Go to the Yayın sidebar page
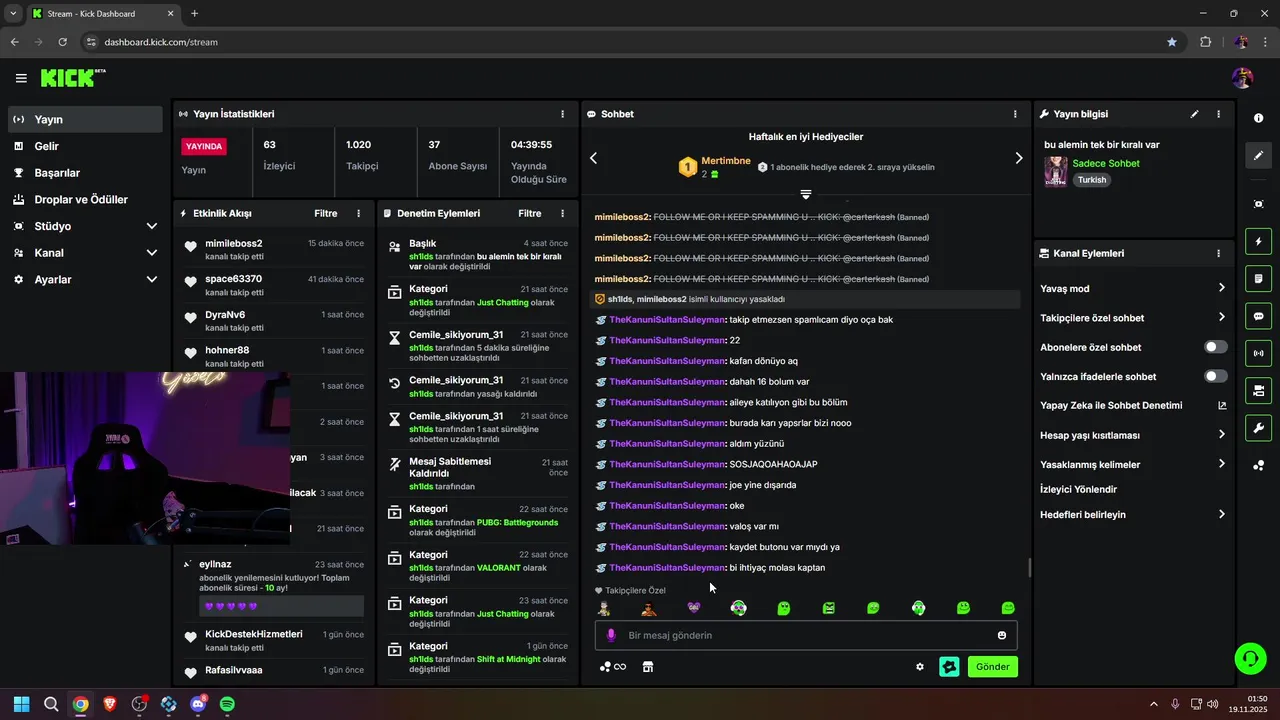This screenshot has width=1280, height=720. click(85, 119)
